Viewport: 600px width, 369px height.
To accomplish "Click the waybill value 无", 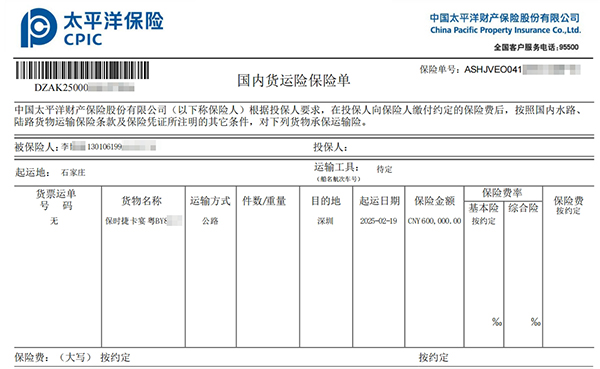I will click(x=54, y=221).
